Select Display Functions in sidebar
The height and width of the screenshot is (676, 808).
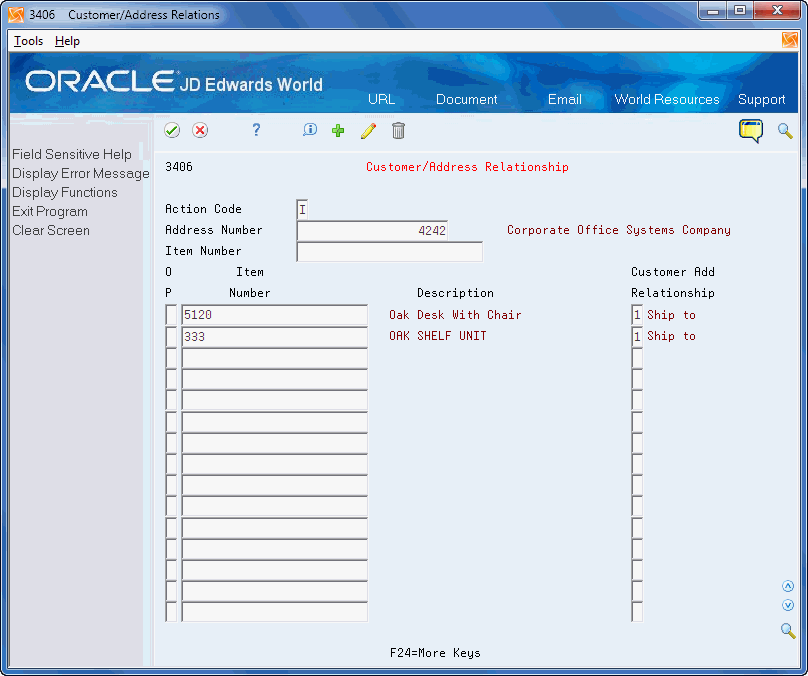[65, 192]
